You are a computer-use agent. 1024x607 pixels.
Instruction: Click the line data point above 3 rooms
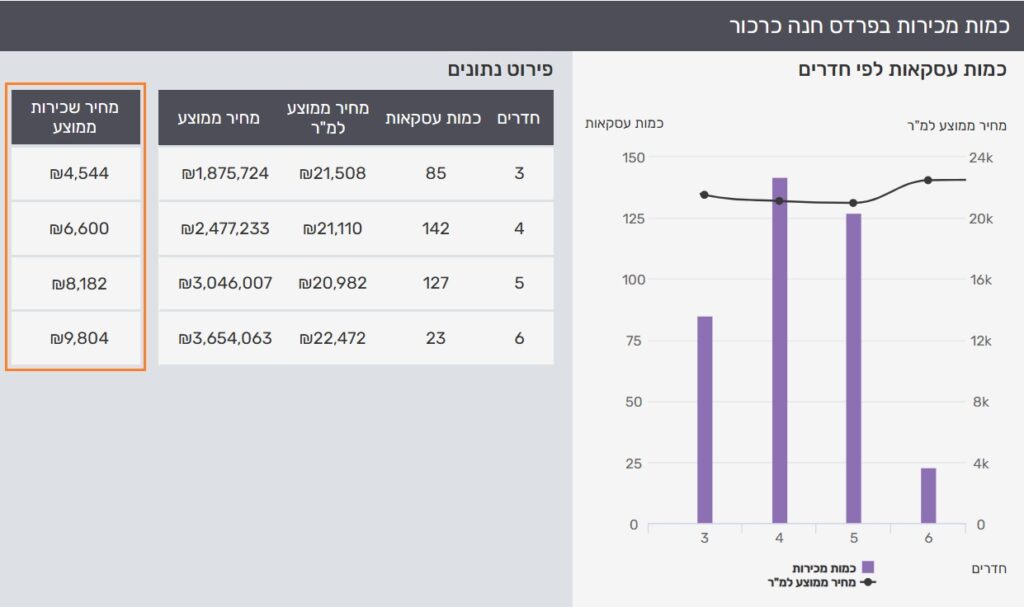704,195
